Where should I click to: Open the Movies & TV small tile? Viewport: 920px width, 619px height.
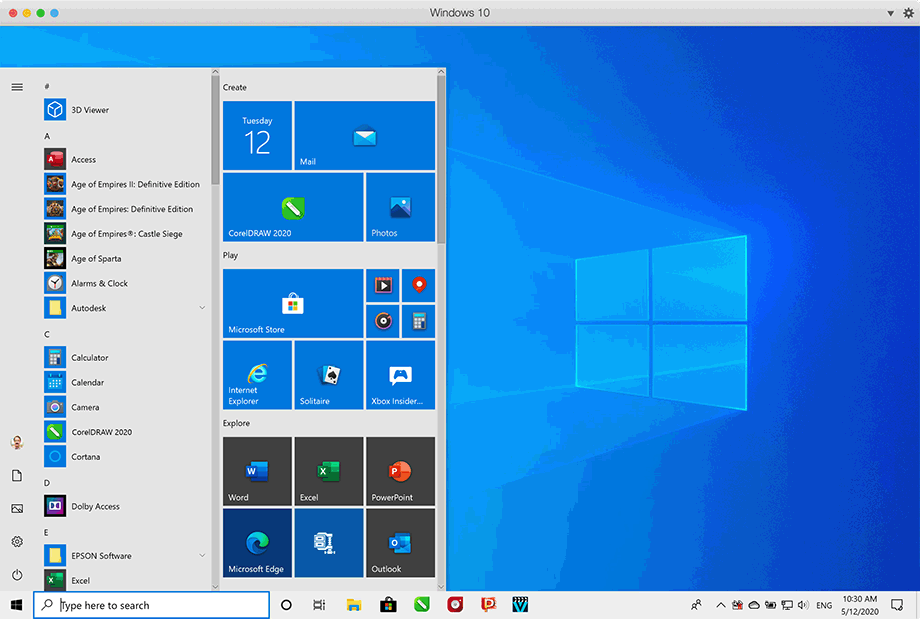(383, 285)
